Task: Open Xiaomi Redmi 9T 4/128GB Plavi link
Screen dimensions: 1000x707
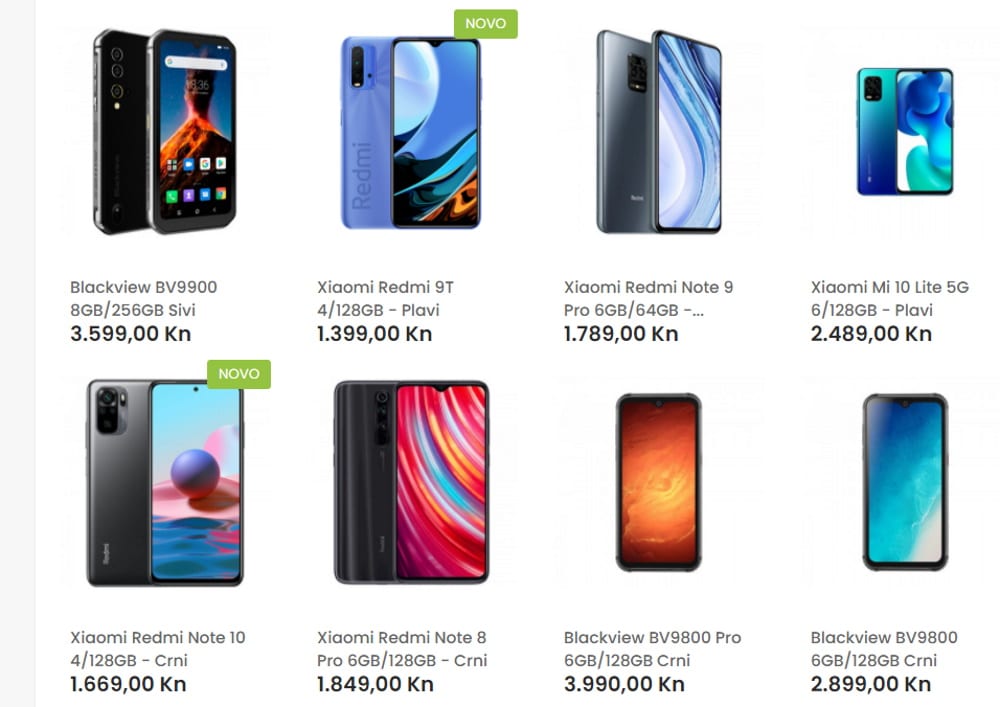Action: [385, 298]
